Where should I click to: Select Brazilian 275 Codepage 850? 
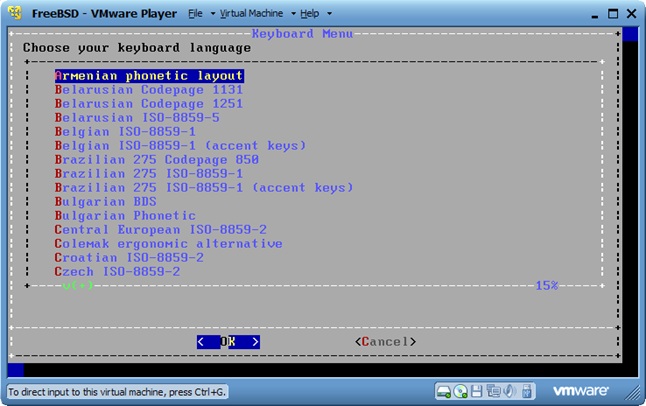pyautogui.click(x=157, y=159)
